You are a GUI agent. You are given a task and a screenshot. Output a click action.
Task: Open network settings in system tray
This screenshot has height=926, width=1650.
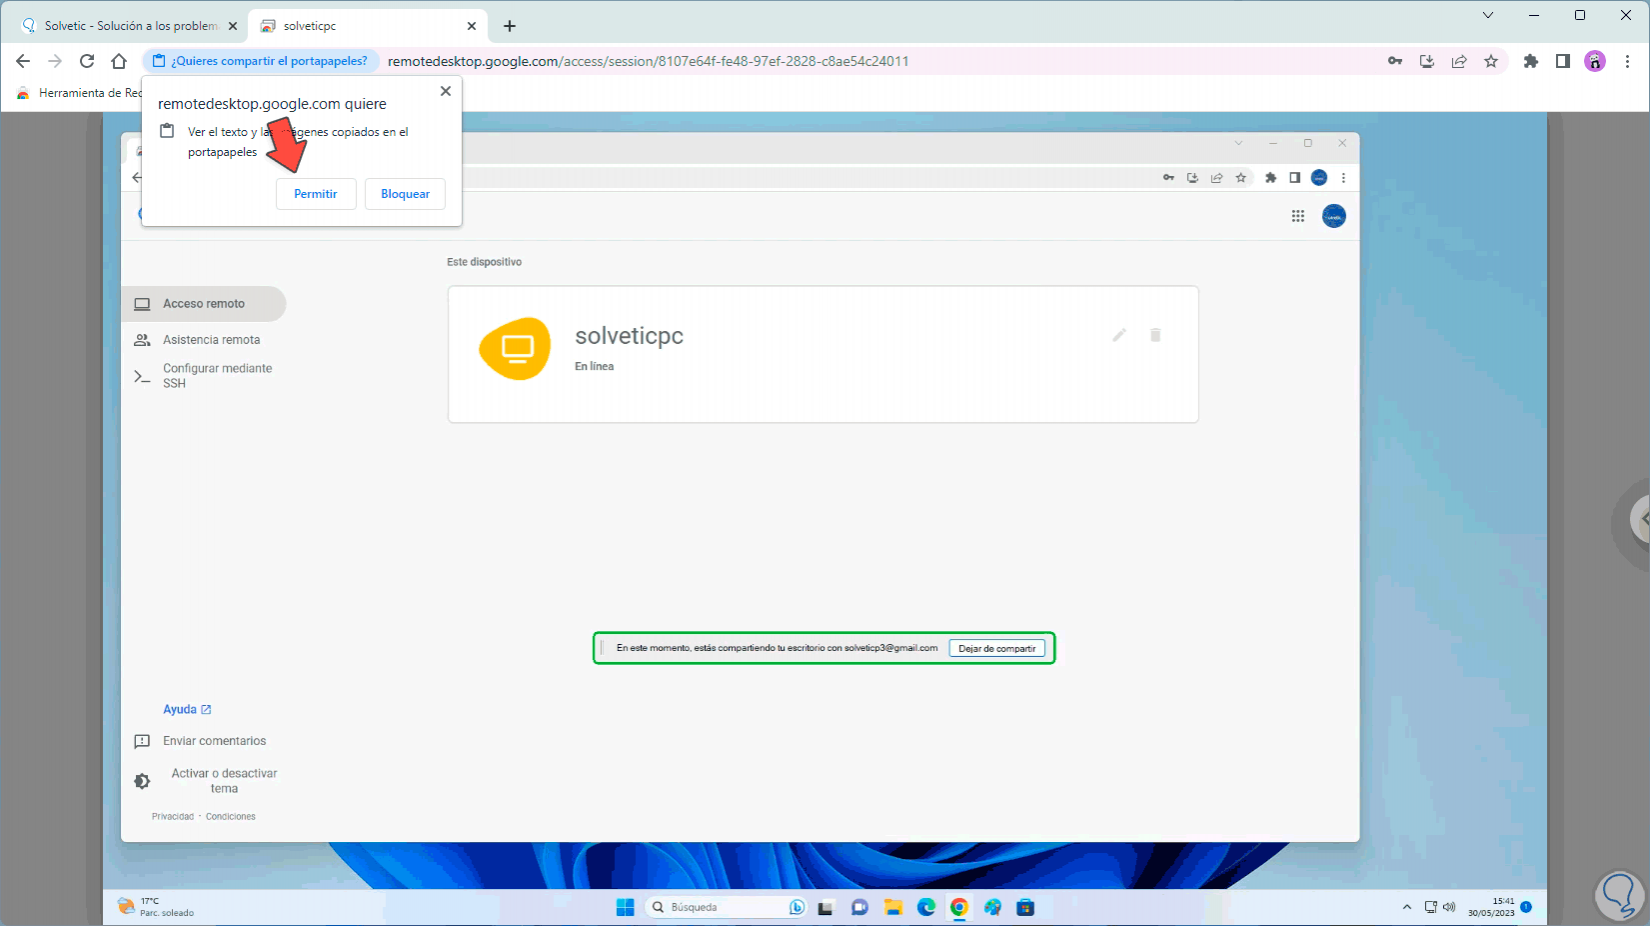click(x=1431, y=907)
